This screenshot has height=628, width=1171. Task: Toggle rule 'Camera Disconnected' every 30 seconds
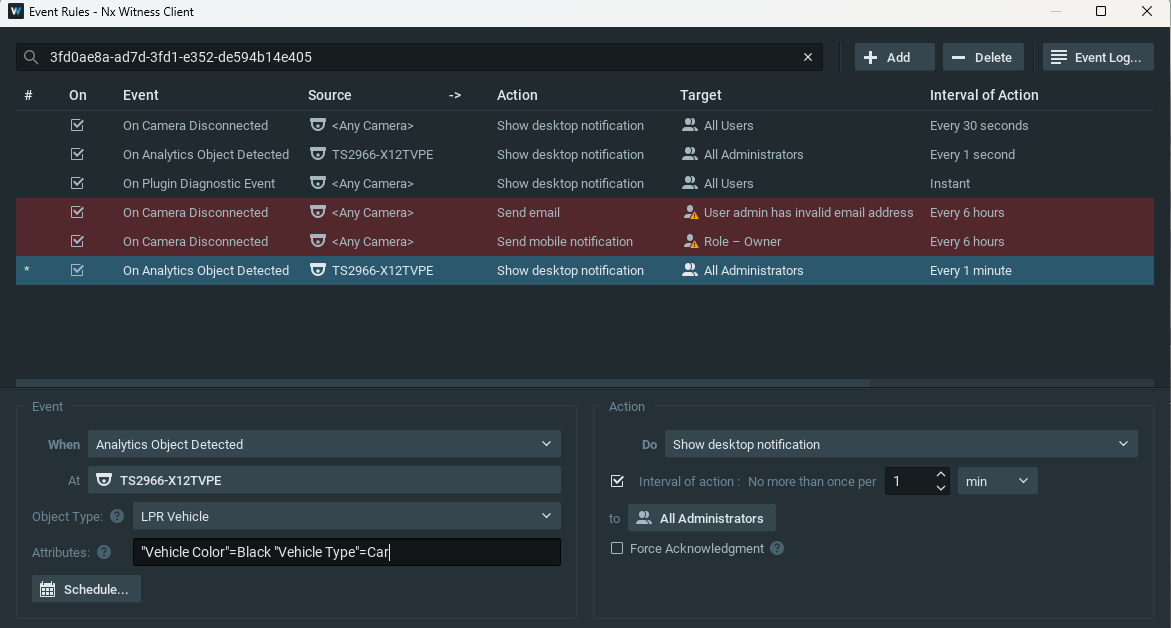click(x=77, y=125)
